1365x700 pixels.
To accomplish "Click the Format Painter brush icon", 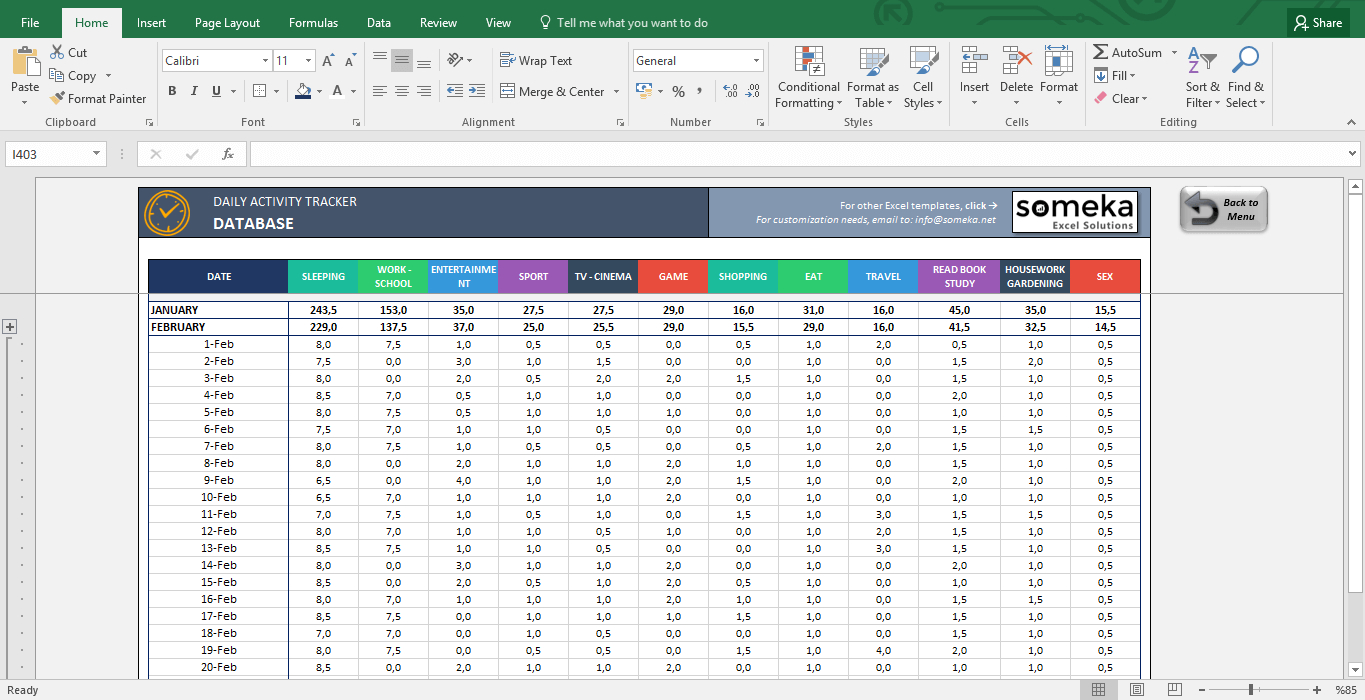I will coord(56,99).
